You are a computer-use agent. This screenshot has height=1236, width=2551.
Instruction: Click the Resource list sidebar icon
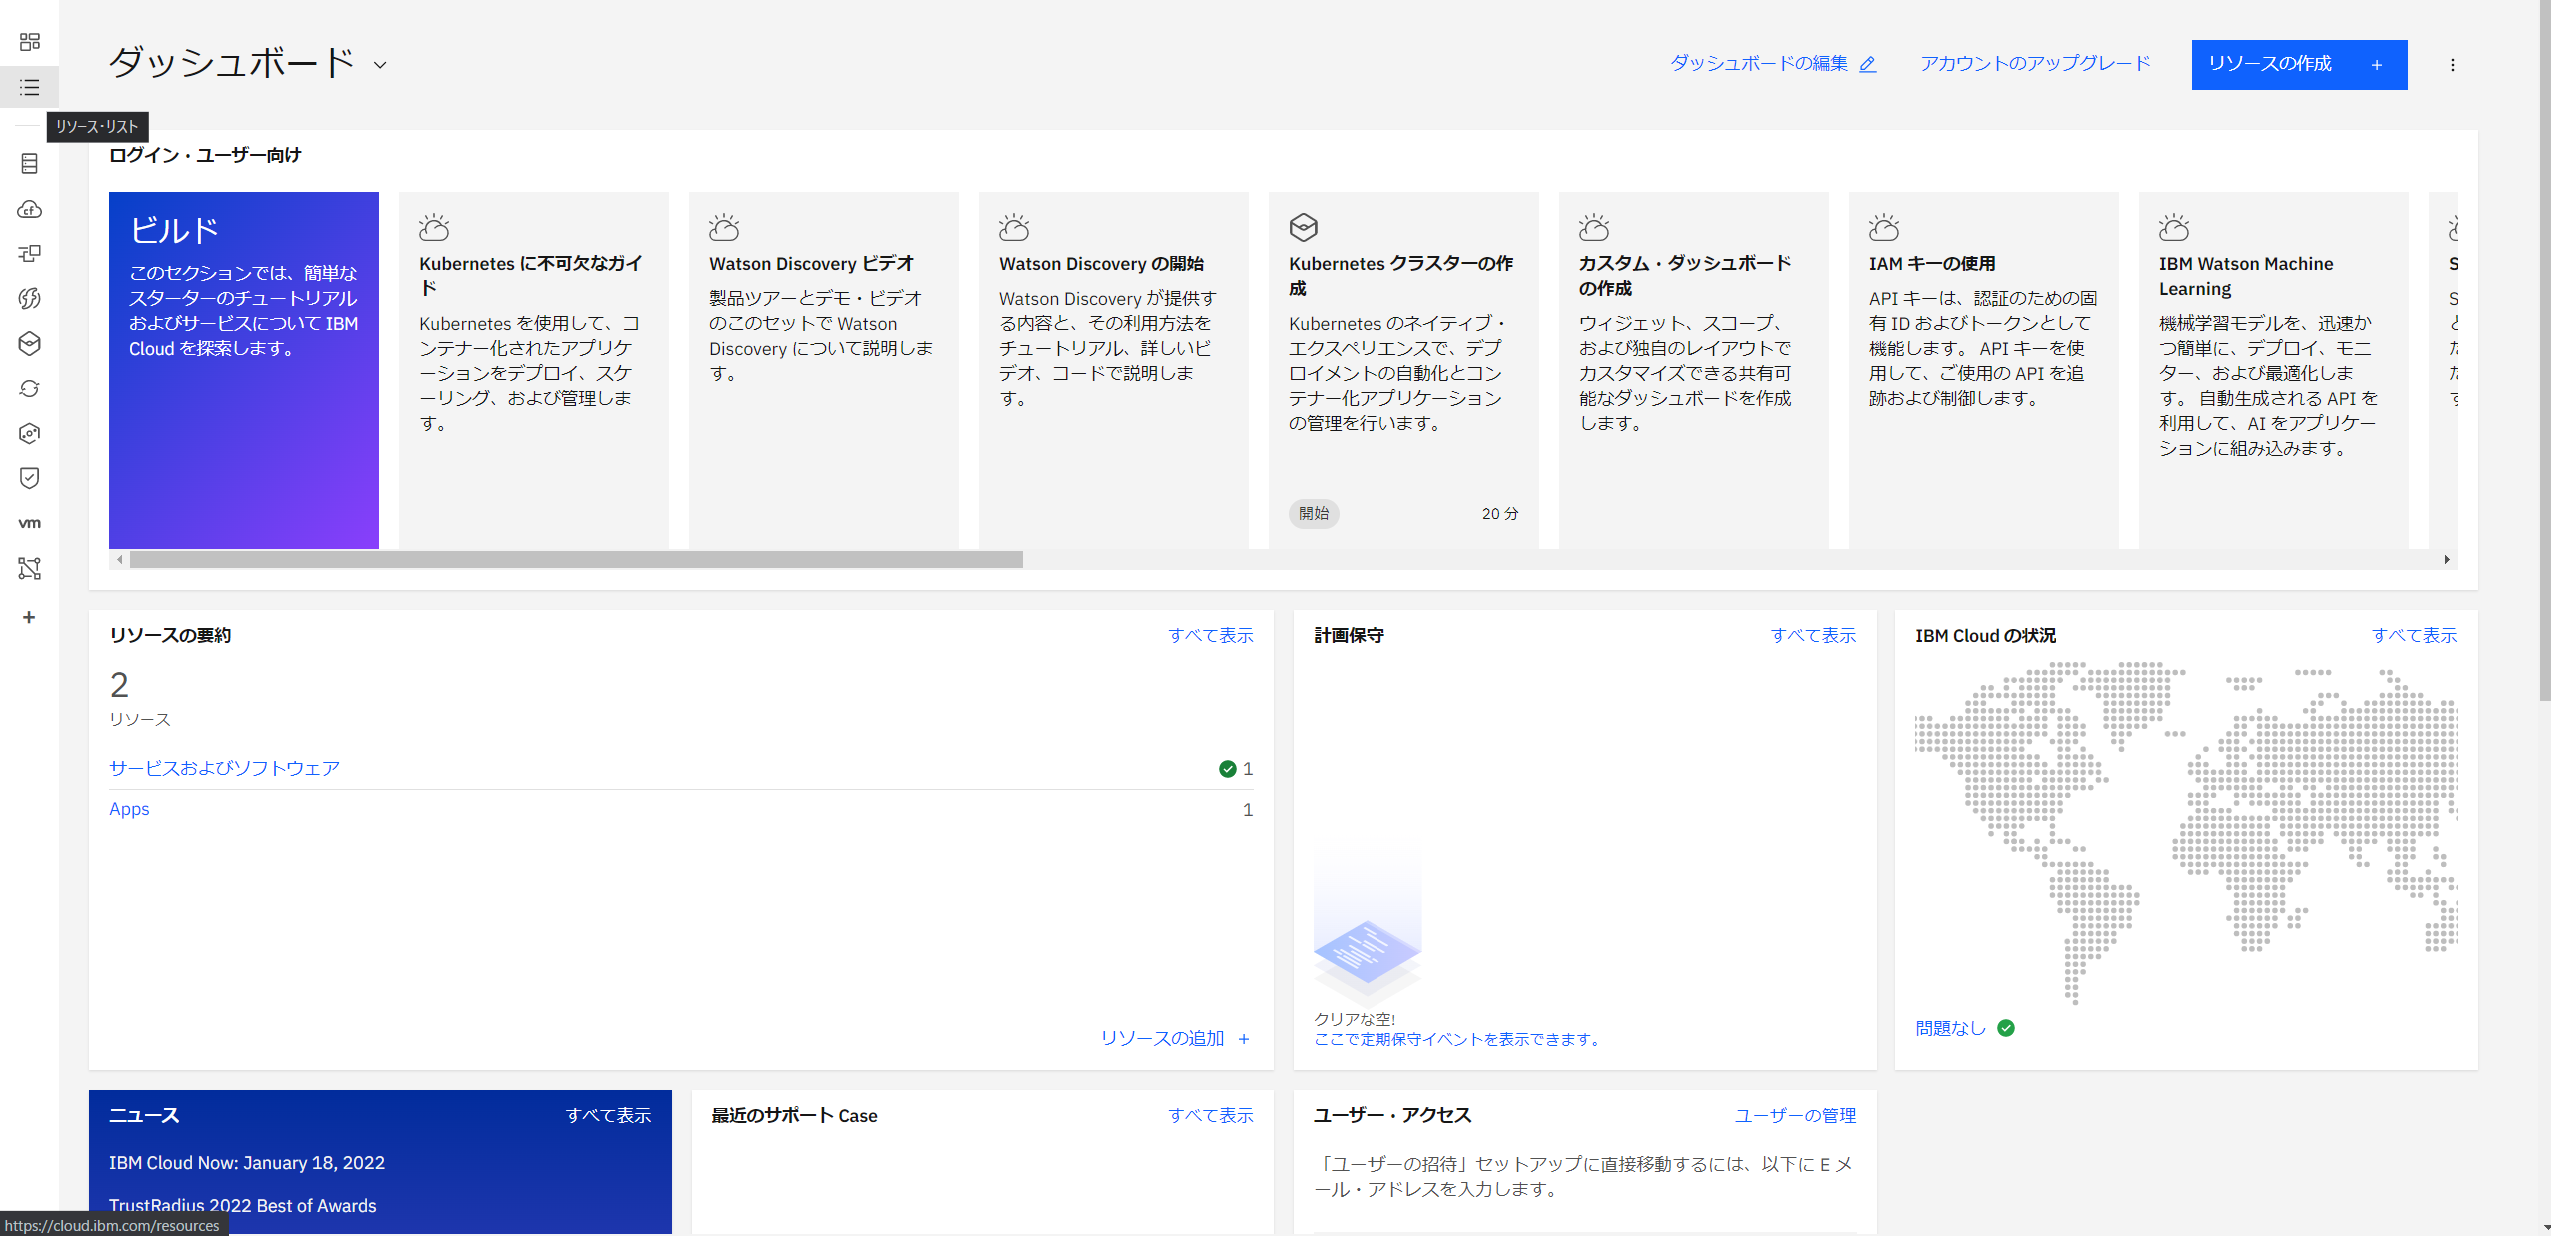[x=29, y=87]
